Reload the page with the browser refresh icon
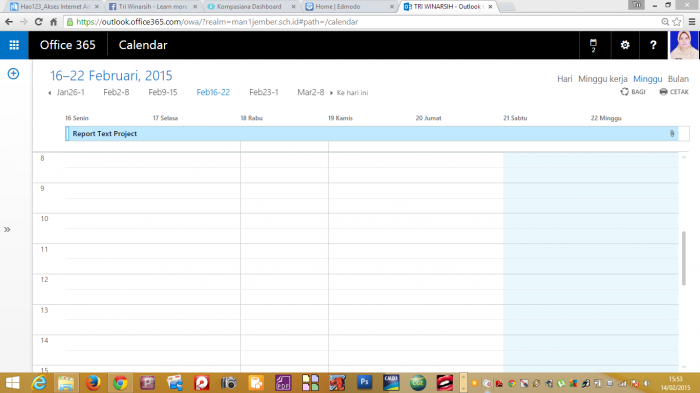This screenshot has width=700, height=393. click(x=38, y=21)
